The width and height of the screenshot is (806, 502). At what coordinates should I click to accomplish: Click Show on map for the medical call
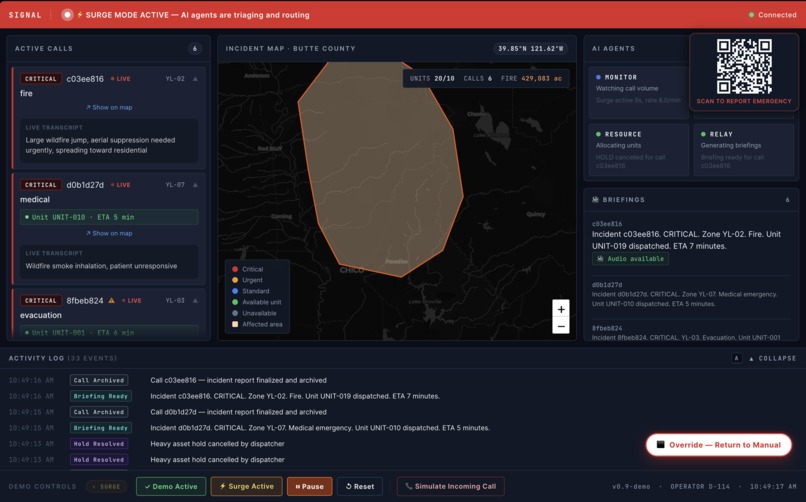(109, 233)
